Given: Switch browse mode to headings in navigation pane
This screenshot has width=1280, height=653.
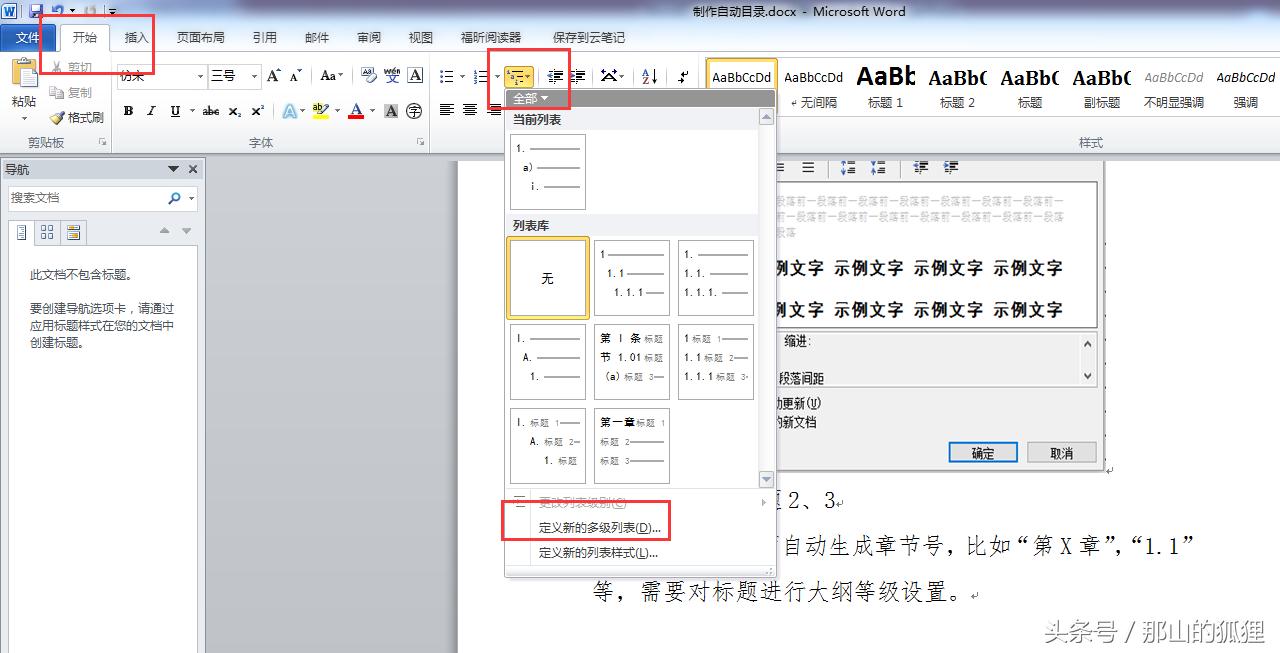Looking at the screenshot, I should pos(22,232).
